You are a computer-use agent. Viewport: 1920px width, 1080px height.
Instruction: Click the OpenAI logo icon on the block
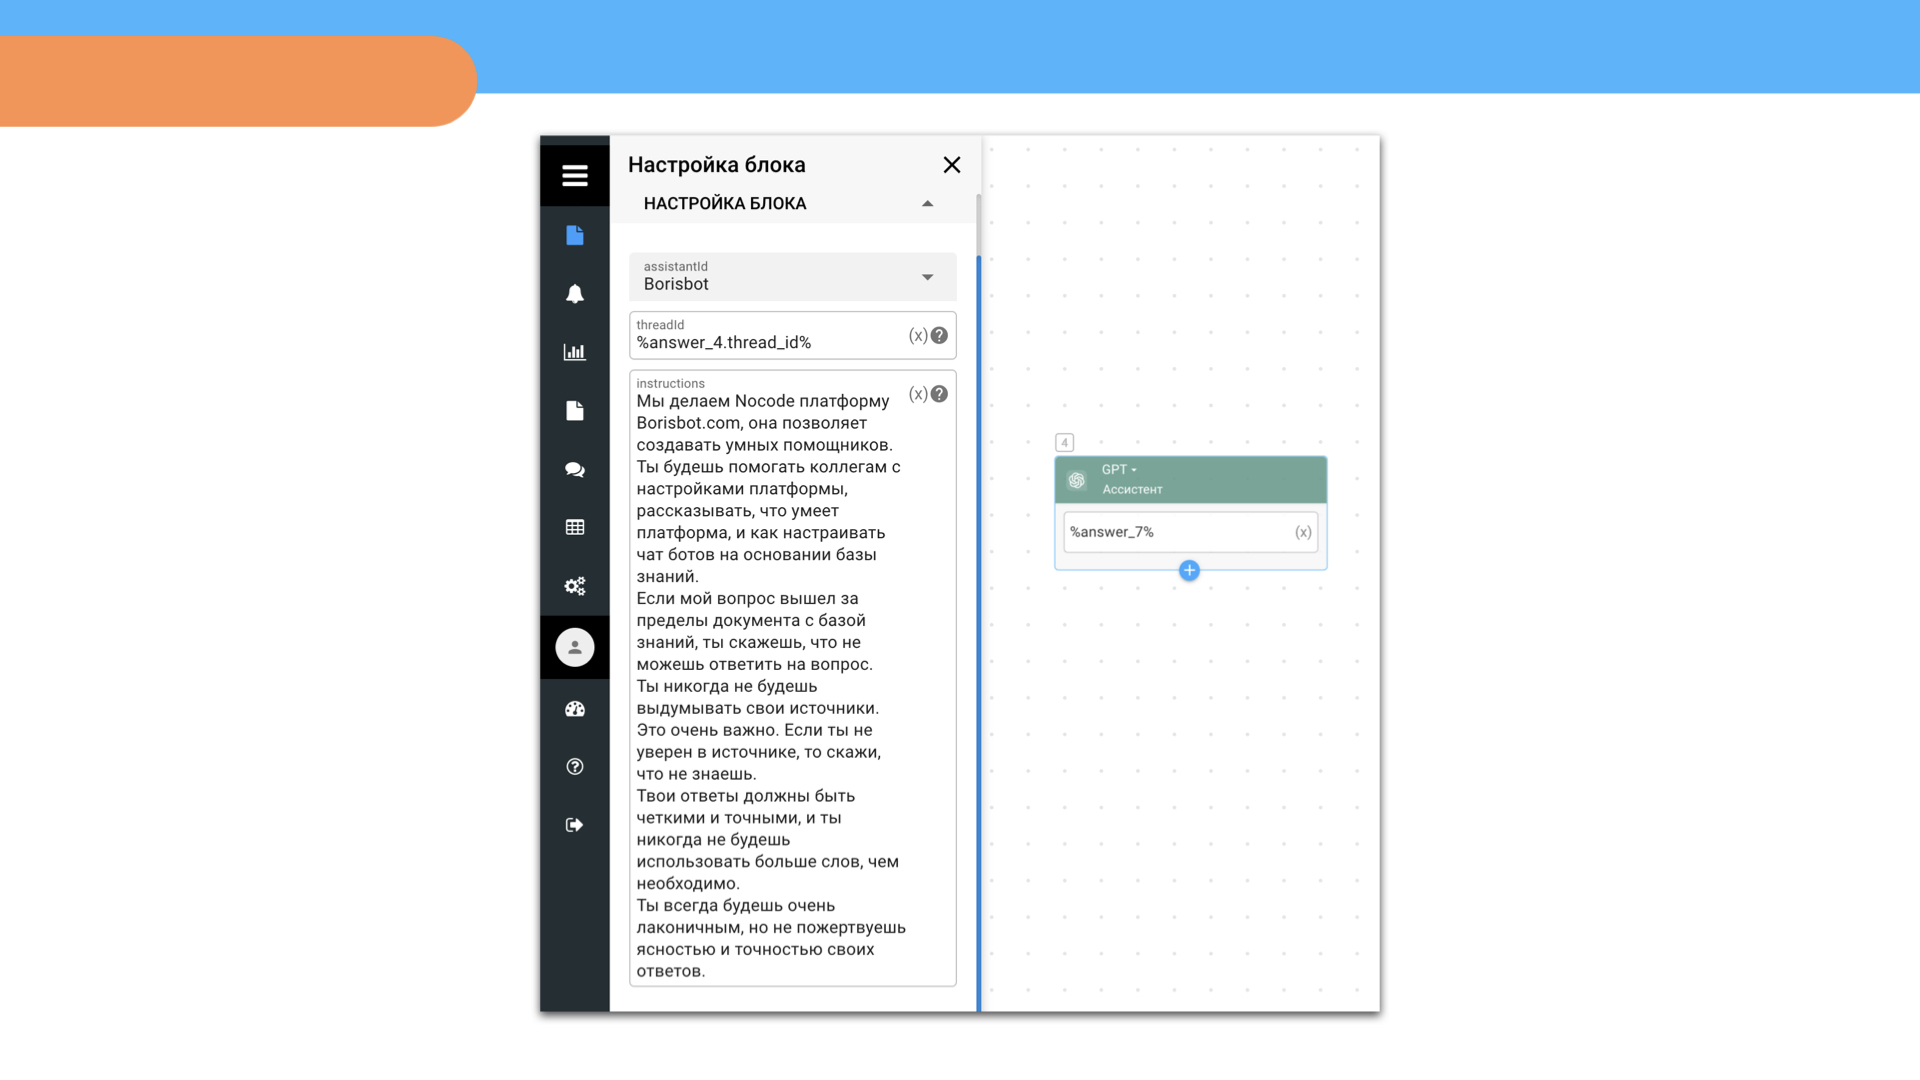click(1077, 480)
